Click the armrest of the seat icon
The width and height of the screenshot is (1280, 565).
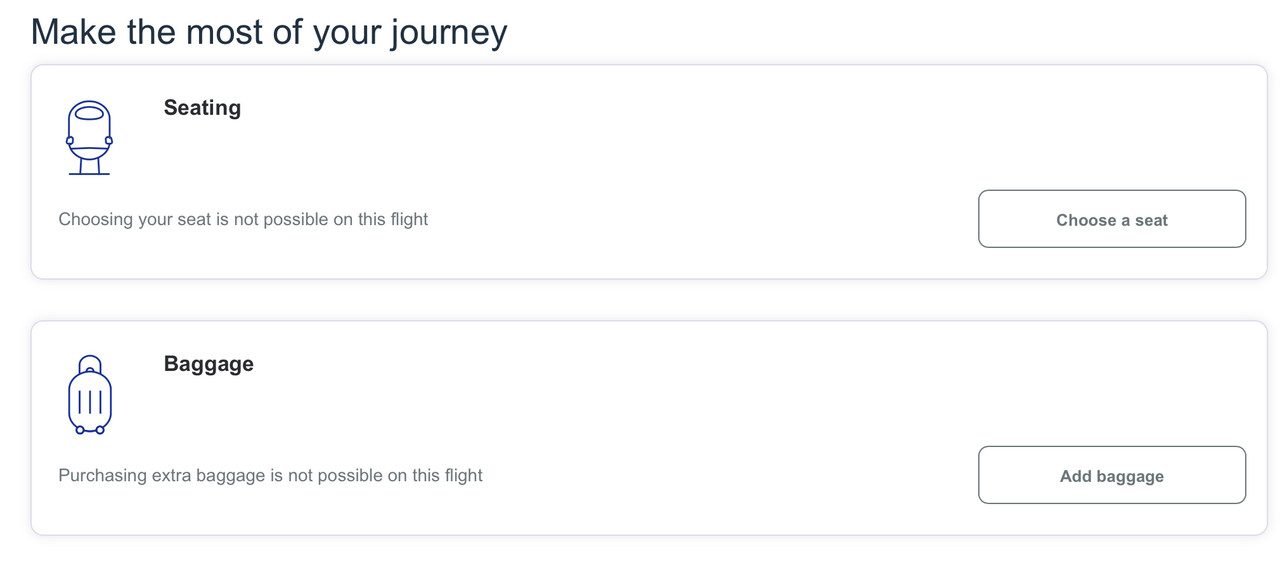(70, 141)
